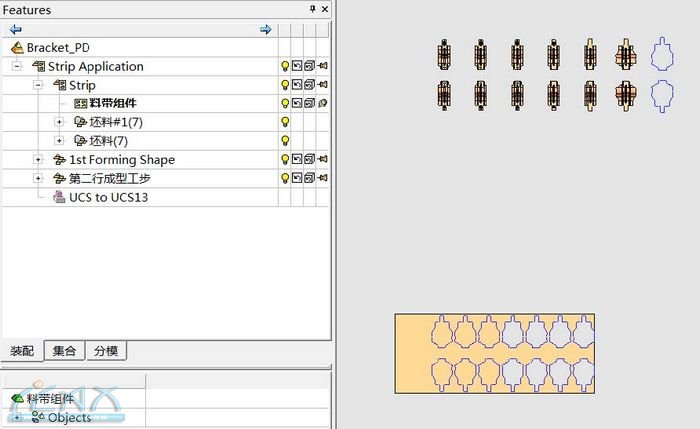The width and height of the screenshot is (700, 429).
Task: Click the blue back arrow in Features panel
Action: [x=16, y=30]
